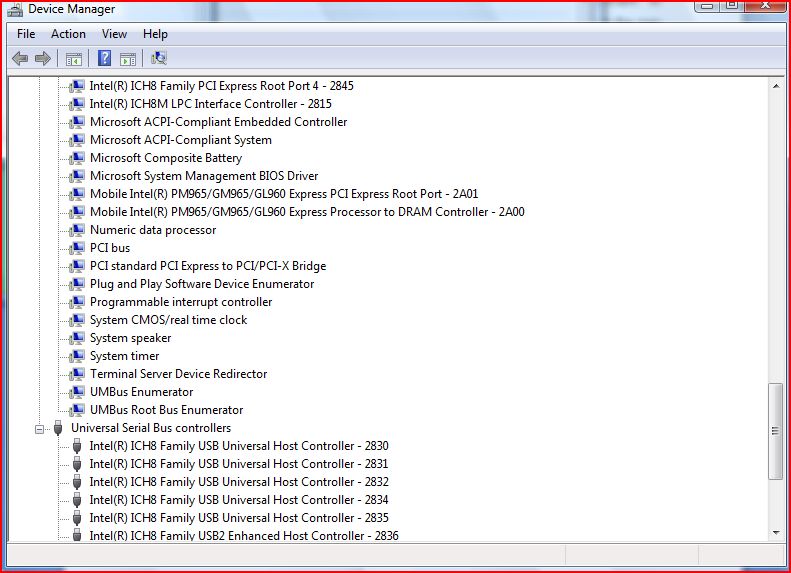Click the Back arrow toolbar icon
Viewport: 791px width, 573px height.
pos(20,59)
